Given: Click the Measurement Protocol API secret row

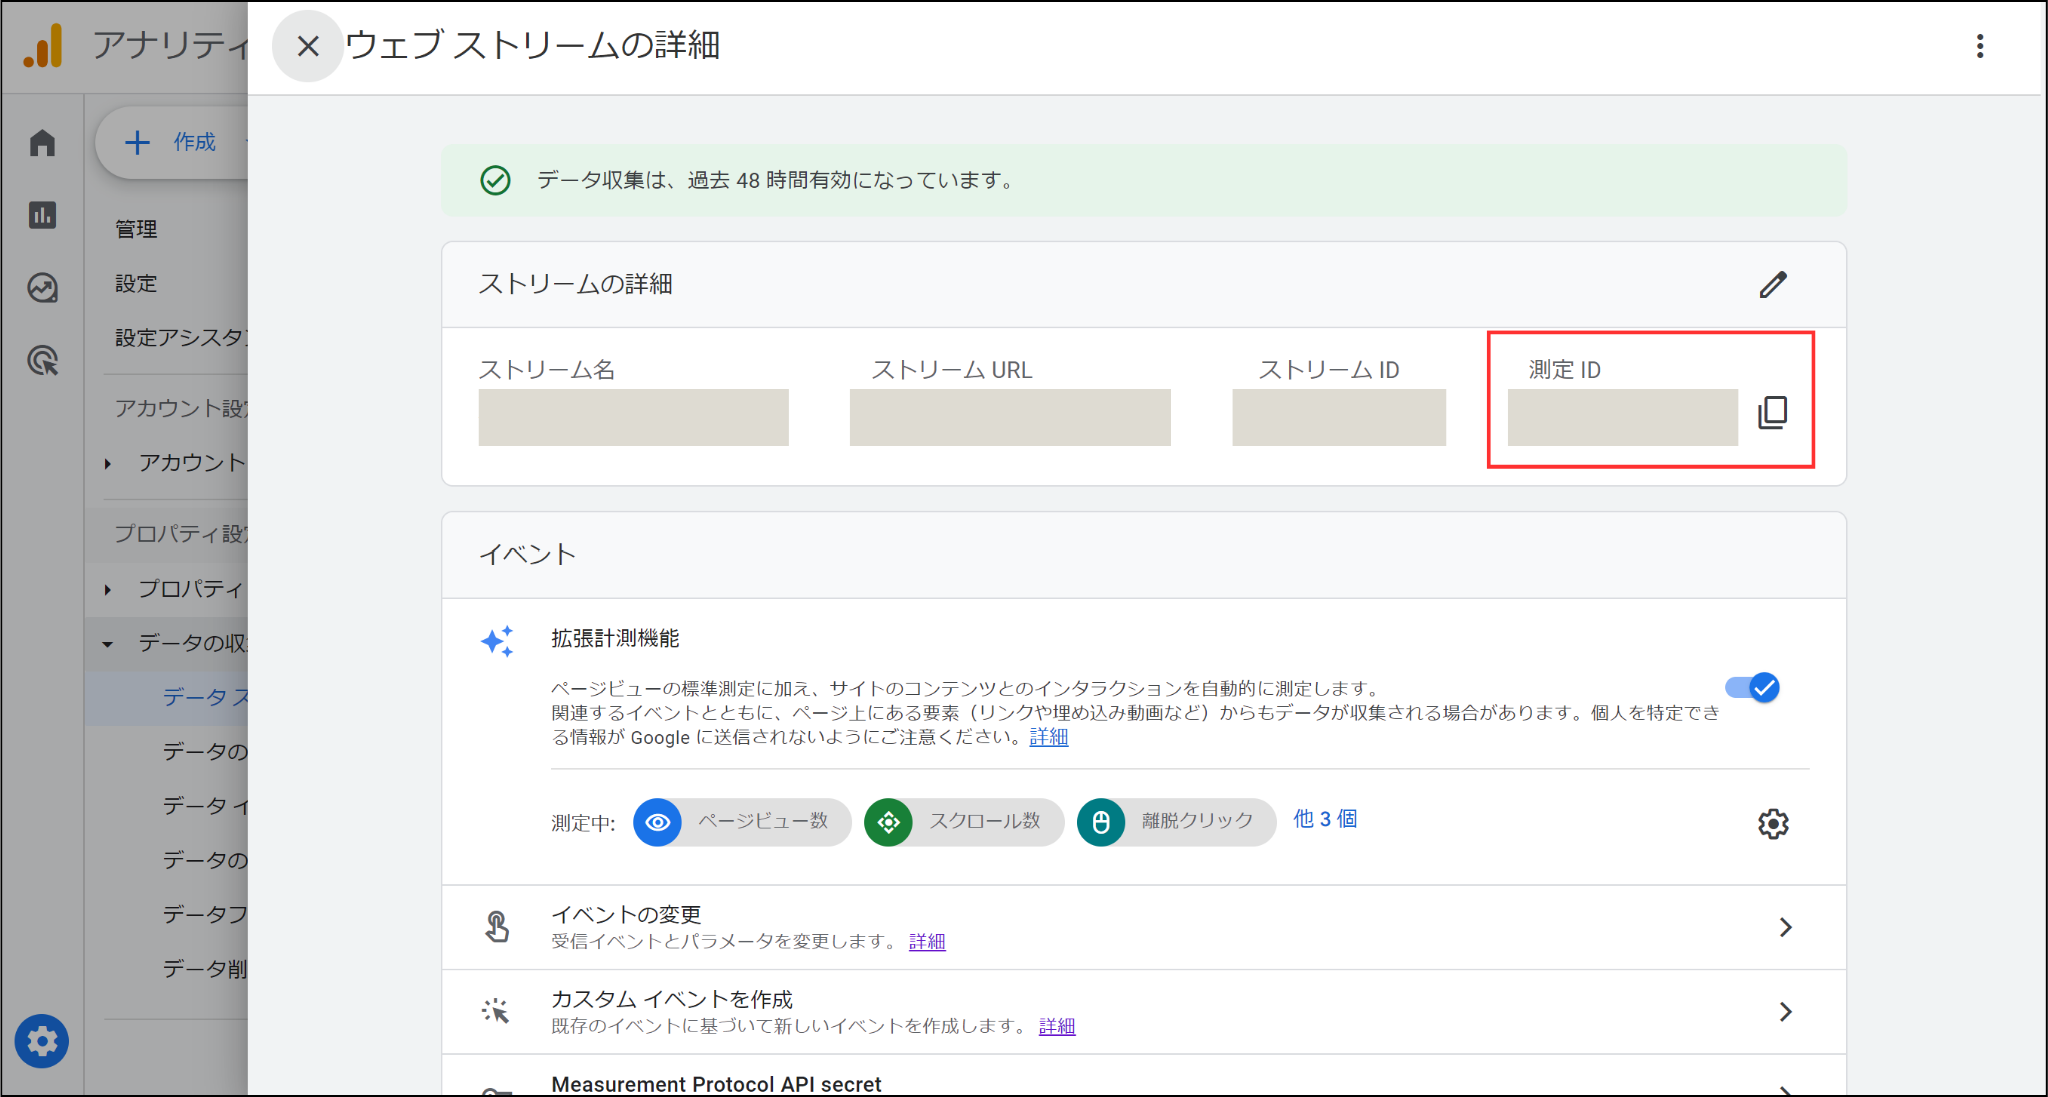Looking at the screenshot, I should tap(1144, 1076).
